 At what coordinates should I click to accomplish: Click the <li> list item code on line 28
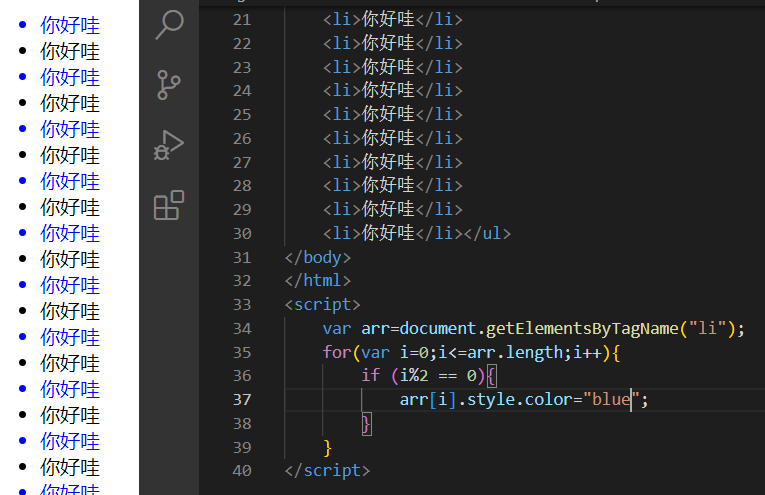393,186
